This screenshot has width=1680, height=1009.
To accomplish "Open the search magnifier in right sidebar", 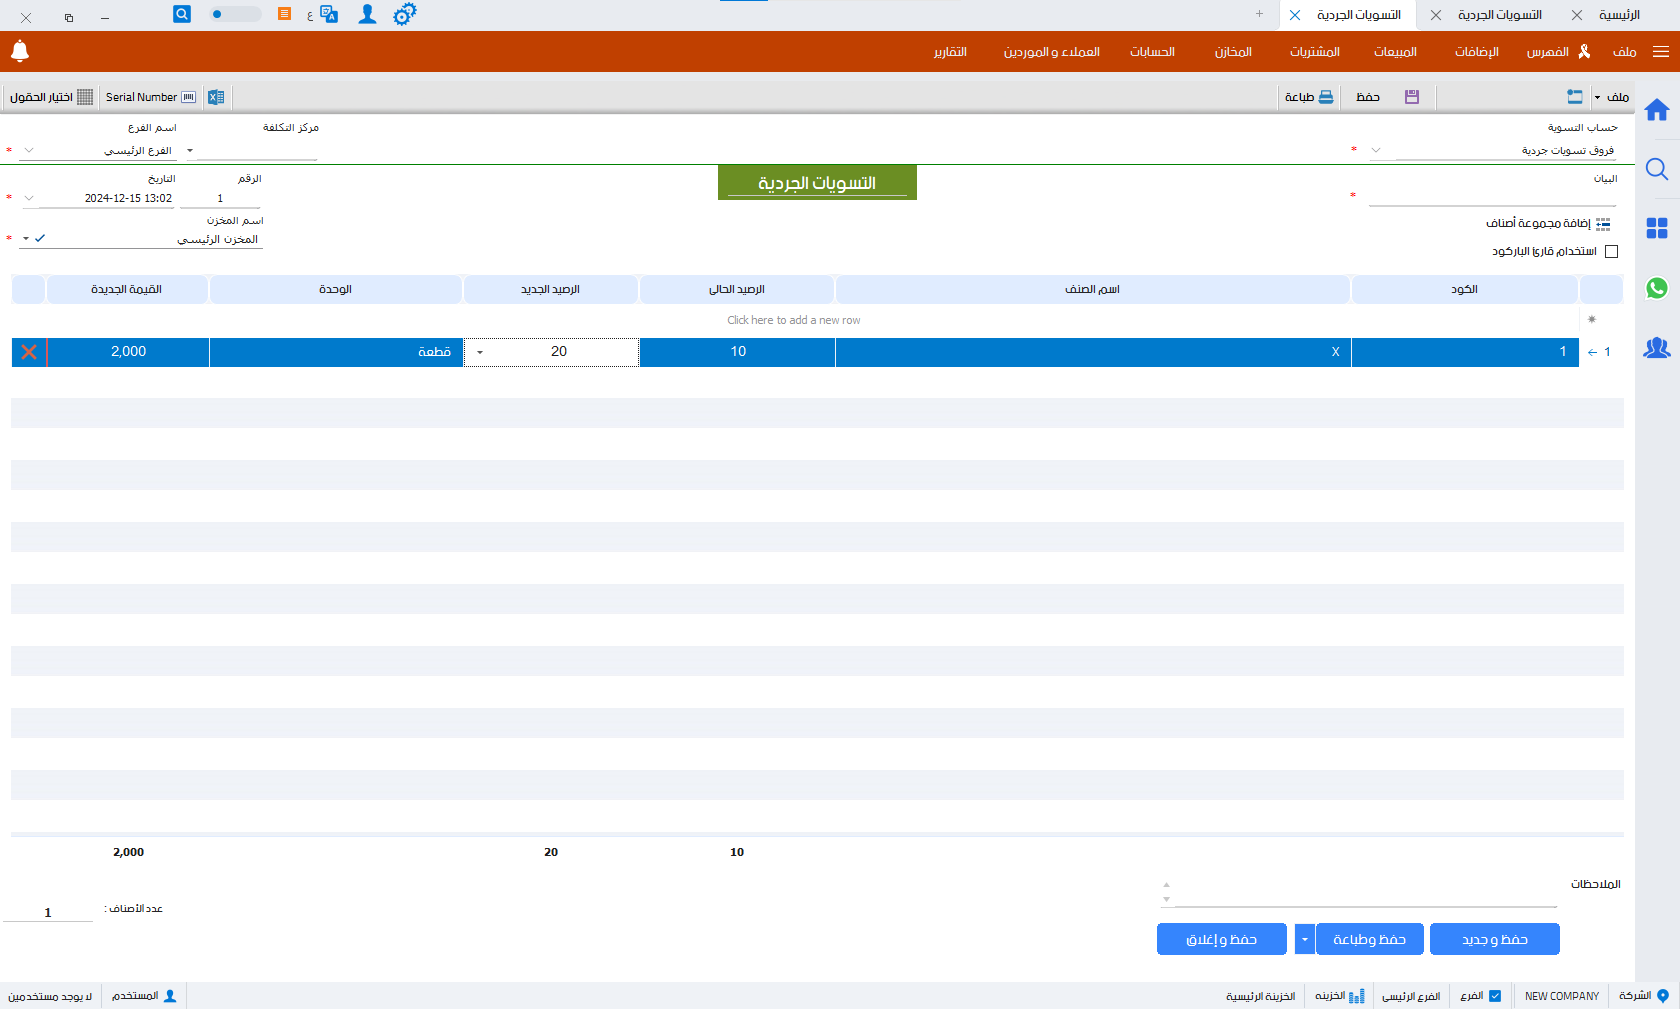I will tap(1657, 169).
